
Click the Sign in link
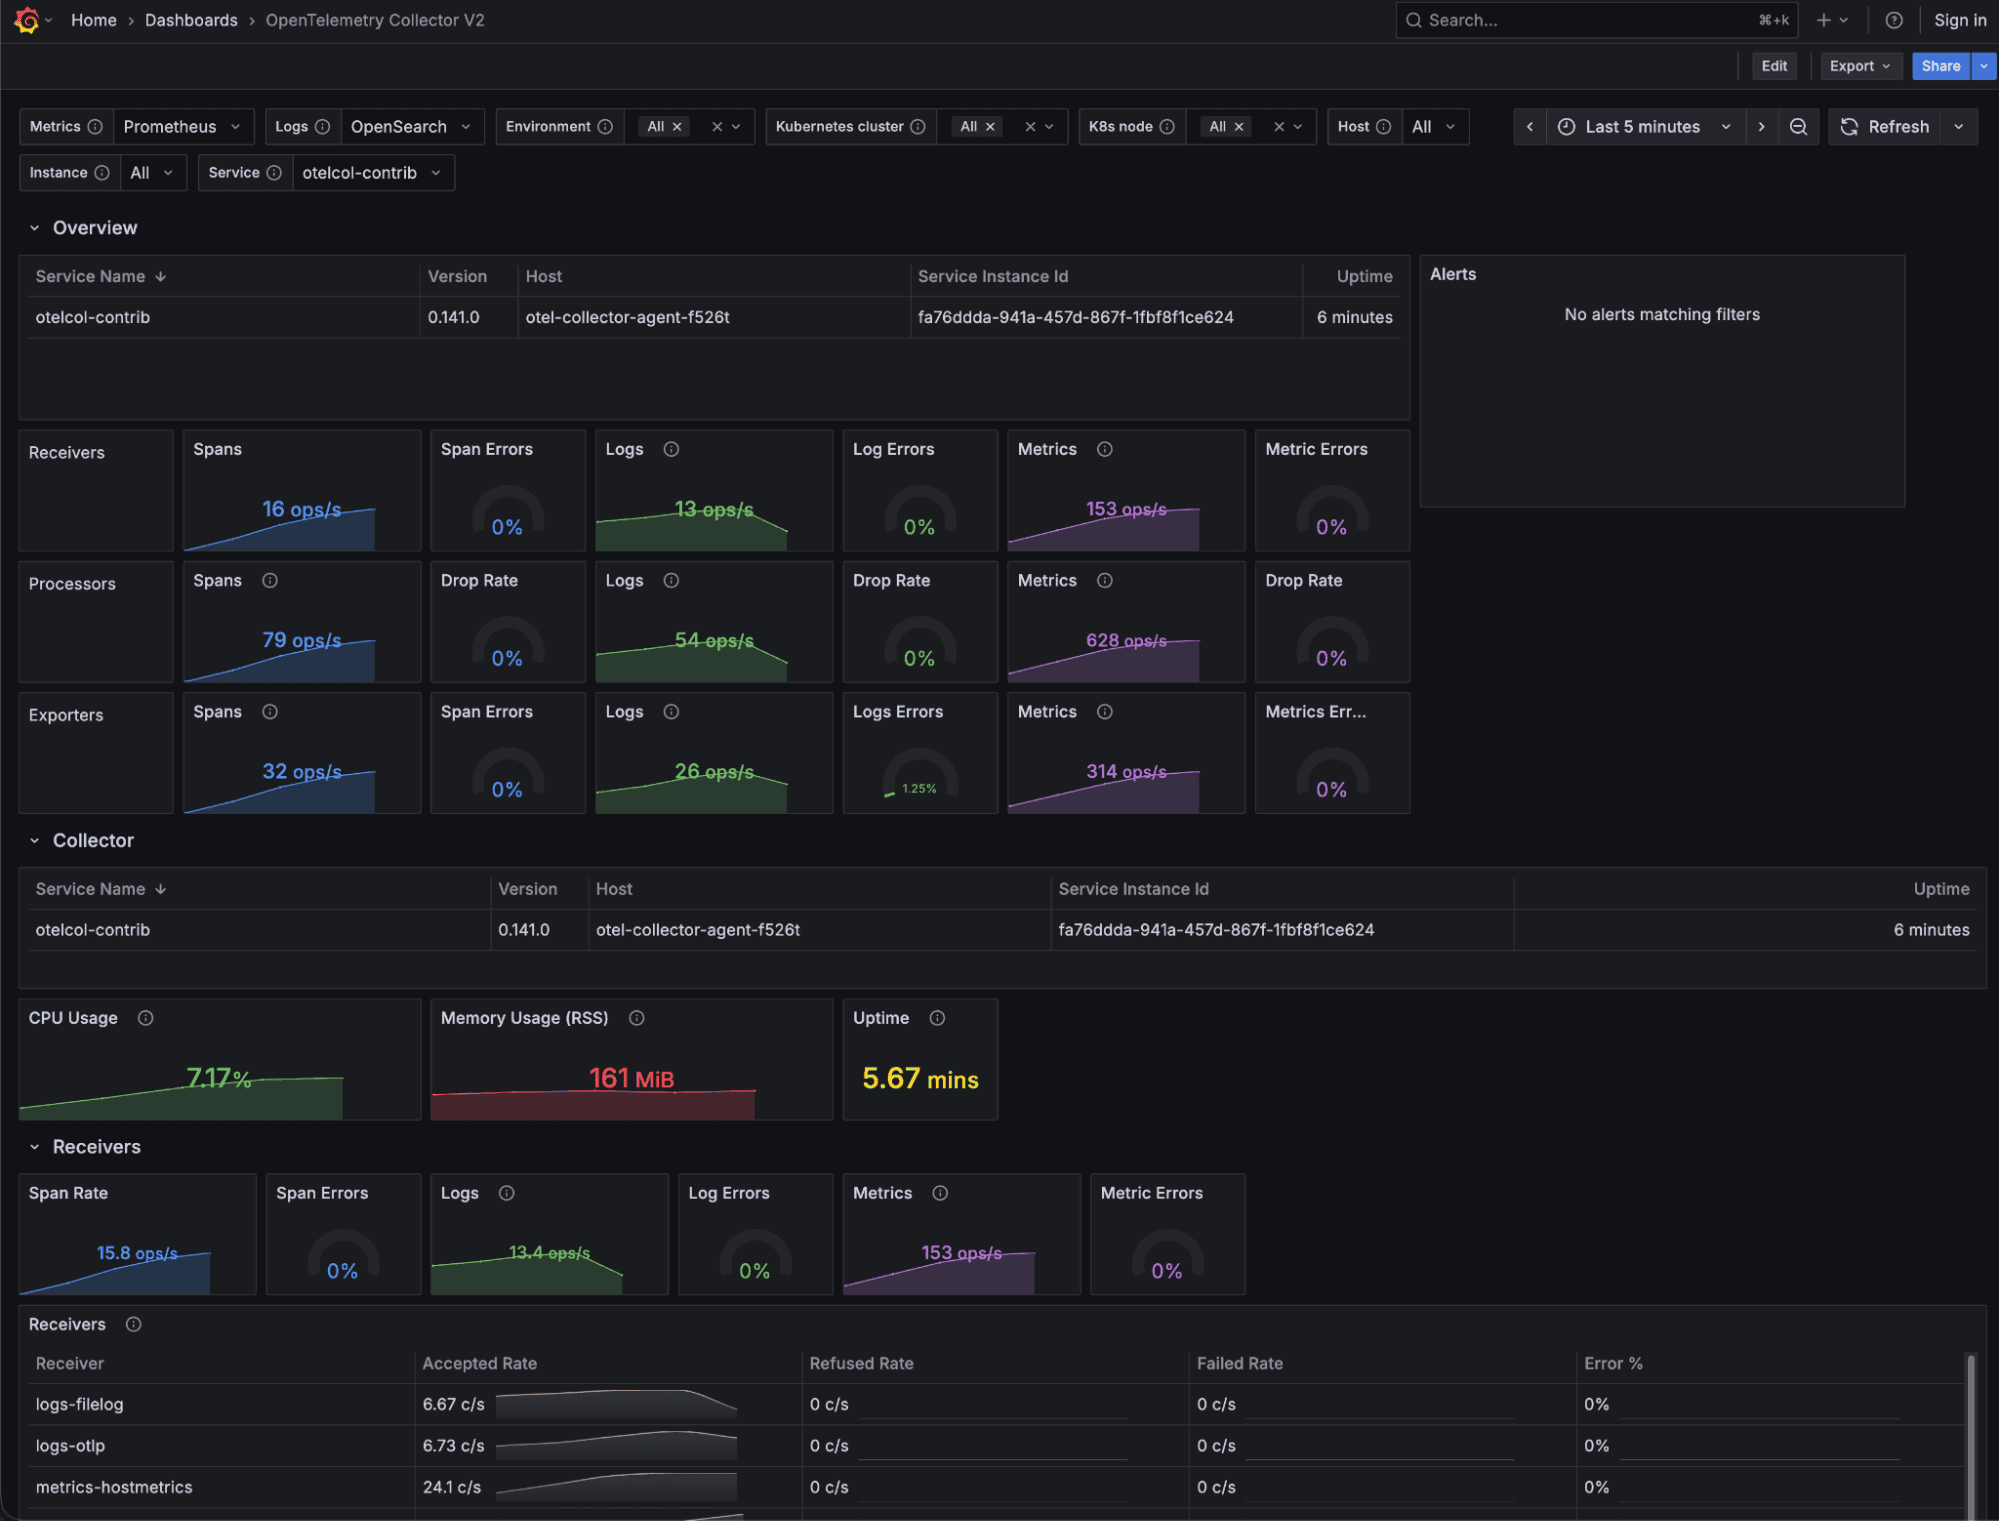click(1958, 20)
